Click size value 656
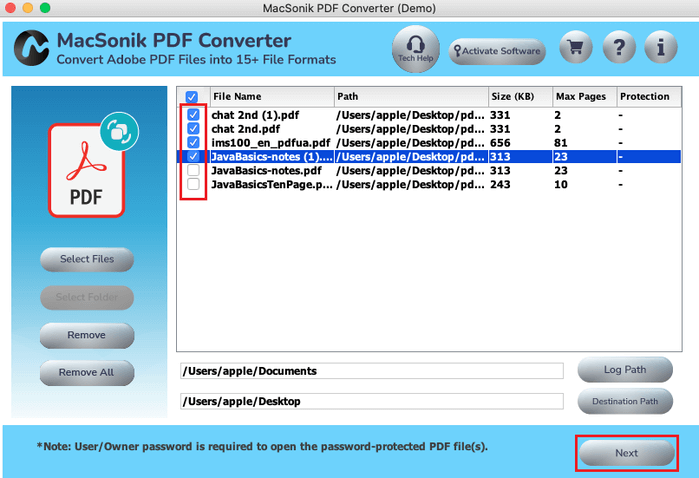This screenshot has height=478, width=699. click(x=500, y=143)
